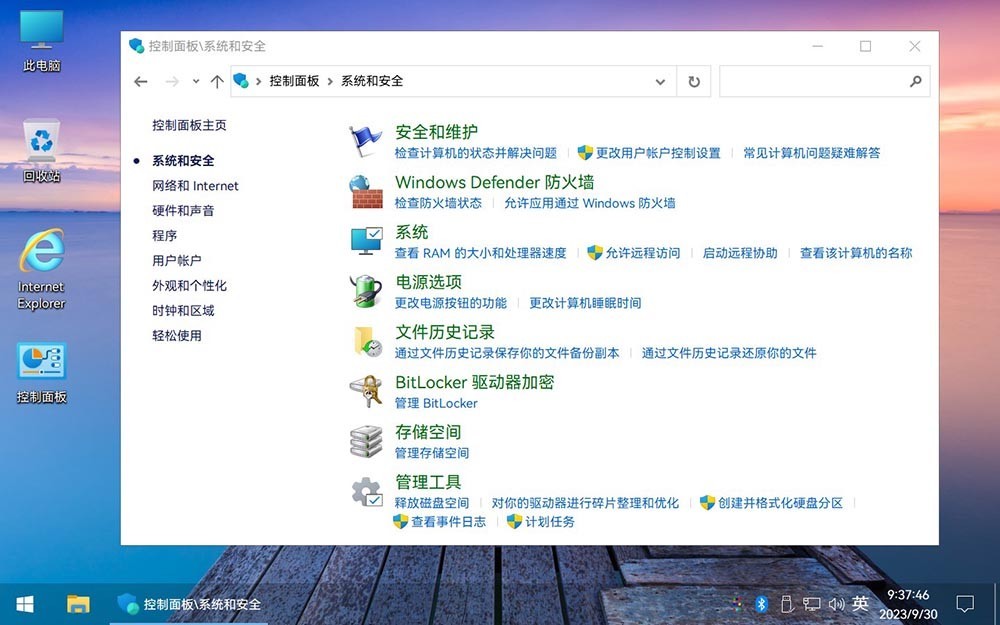Refresh the page with the refresh icon
1000x625 pixels.
click(x=694, y=81)
